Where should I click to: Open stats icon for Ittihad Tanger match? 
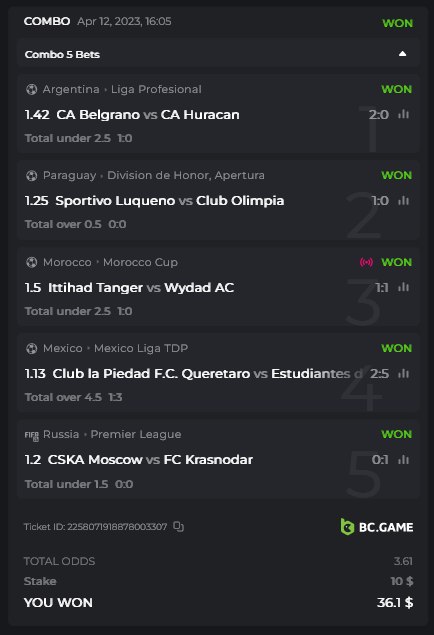click(x=404, y=288)
